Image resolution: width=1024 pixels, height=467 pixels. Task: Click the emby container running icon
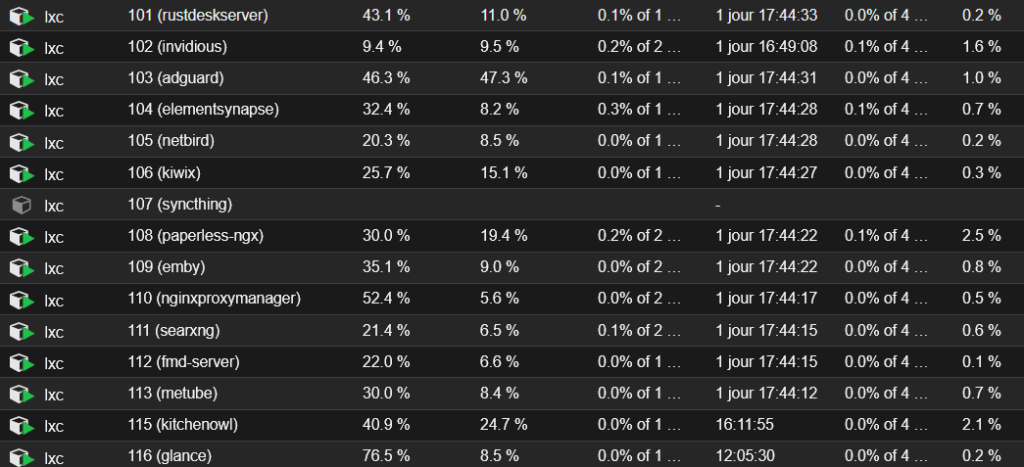coord(22,268)
